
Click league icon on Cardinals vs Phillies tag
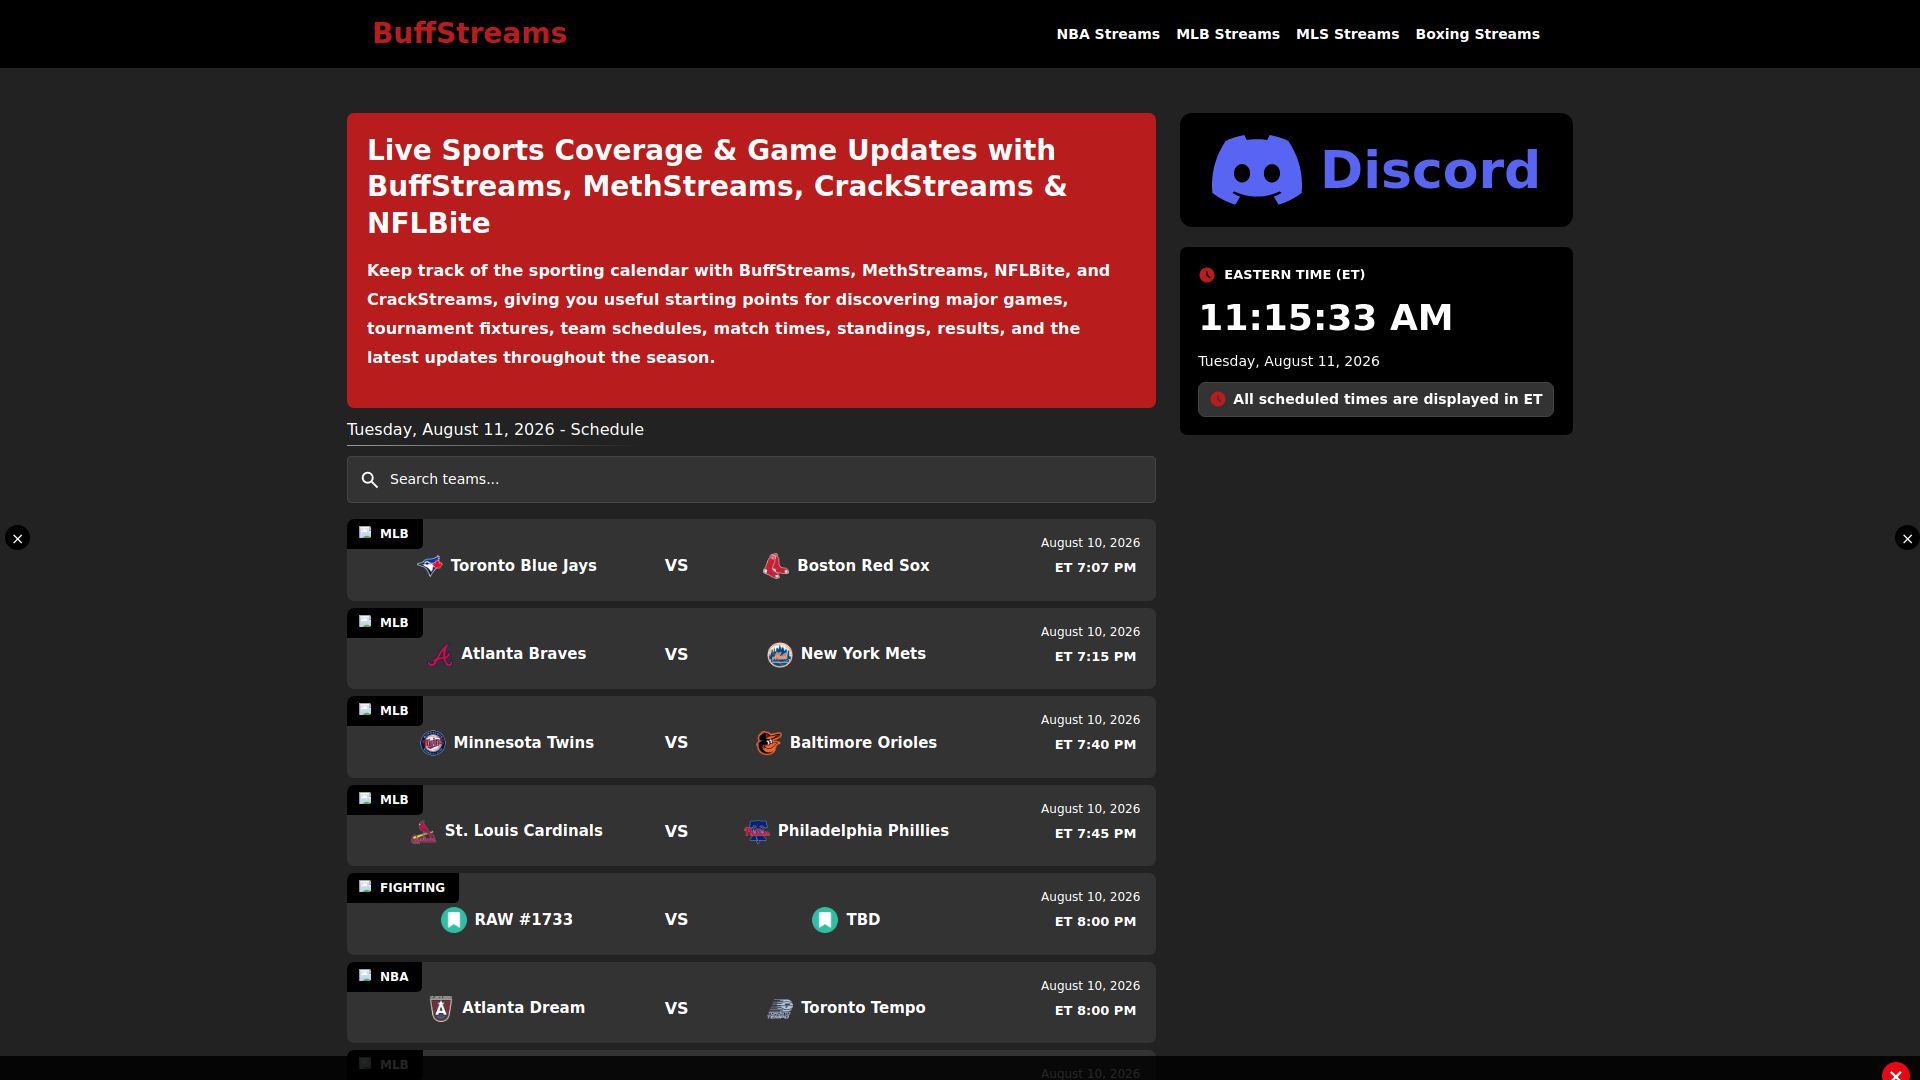[365, 799]
